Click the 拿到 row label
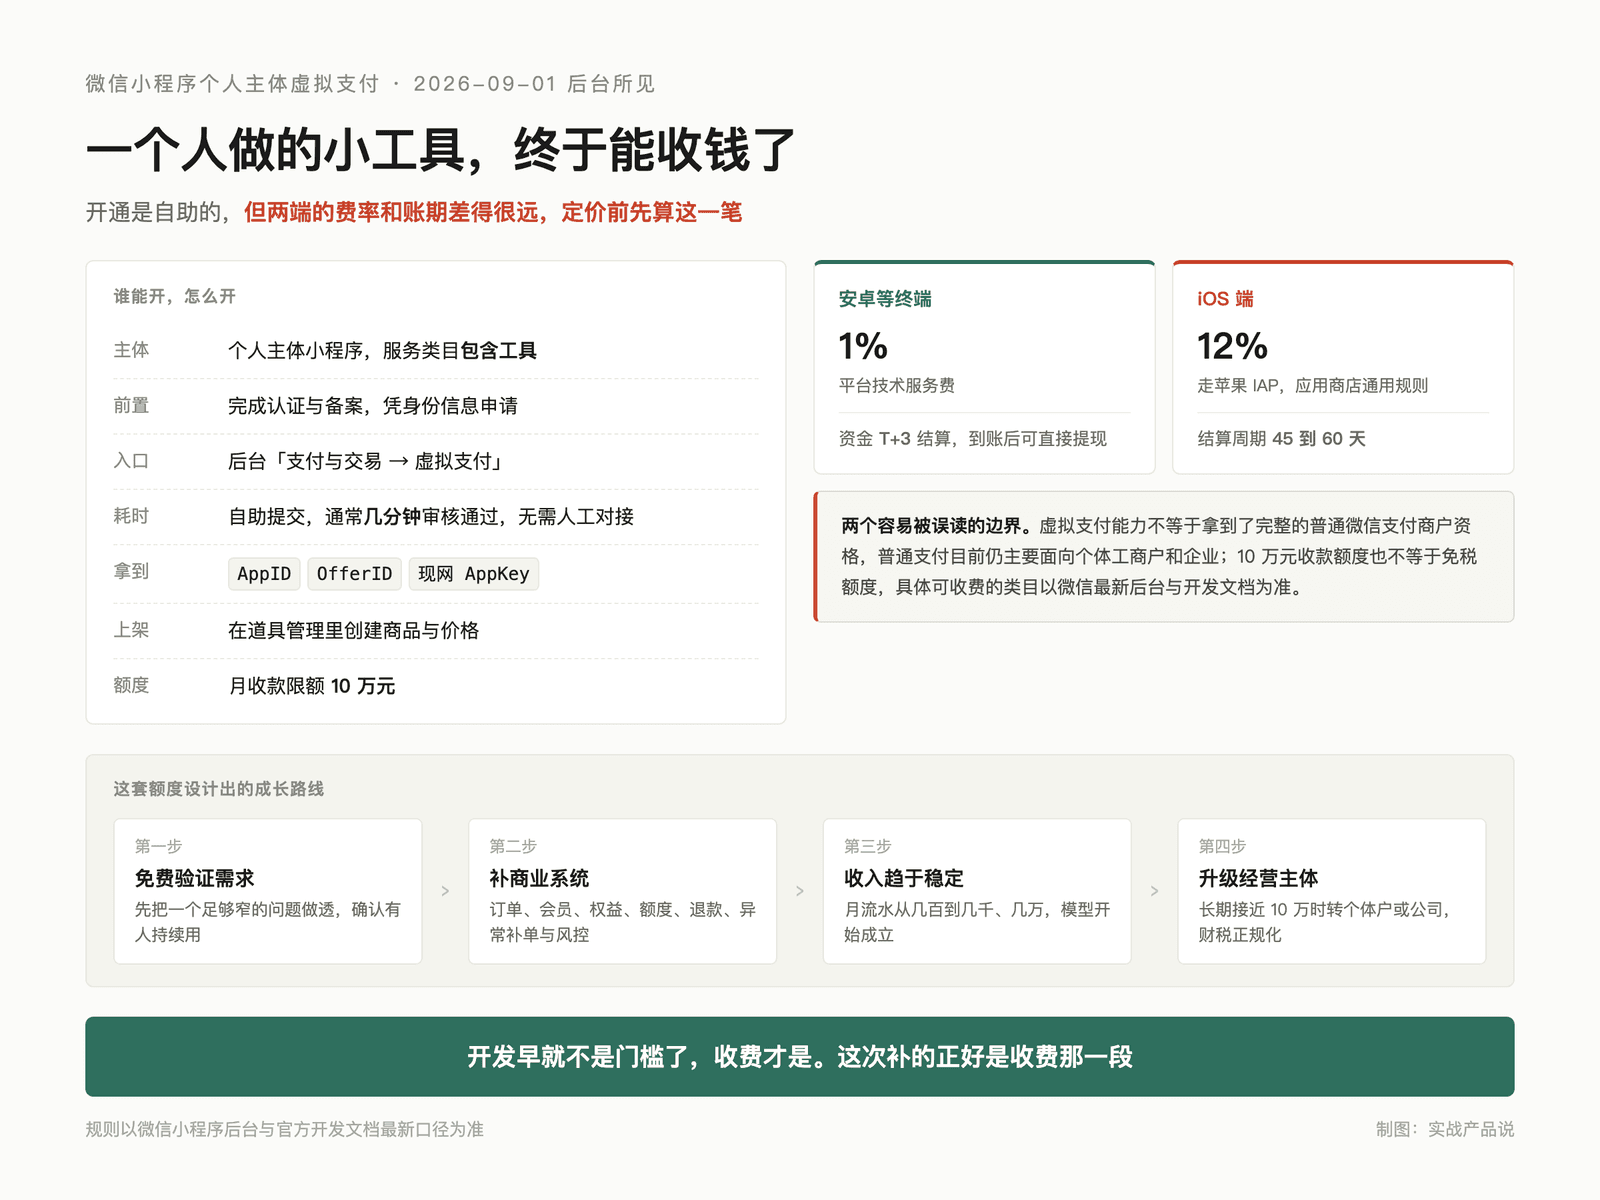 point(131,571)
